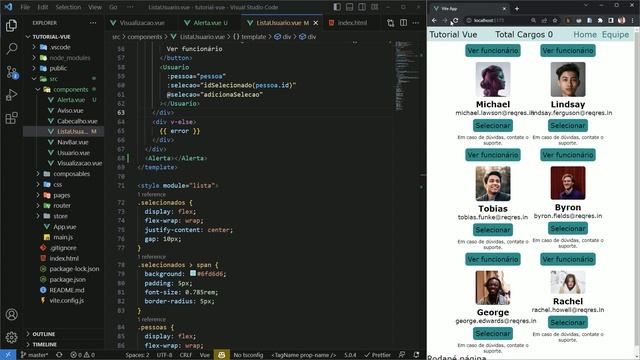Image resolution: width=640 pixels, height=360 pixels.
Task: Click browser back arrow
Action: click(434, 20)
